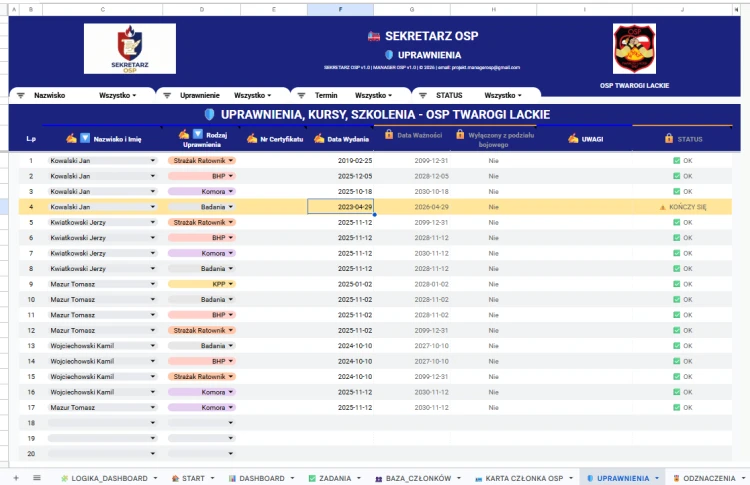Click the OSP Twarogi Lackie emblem
Screen dimensions: 750x485
click(634, 49)
